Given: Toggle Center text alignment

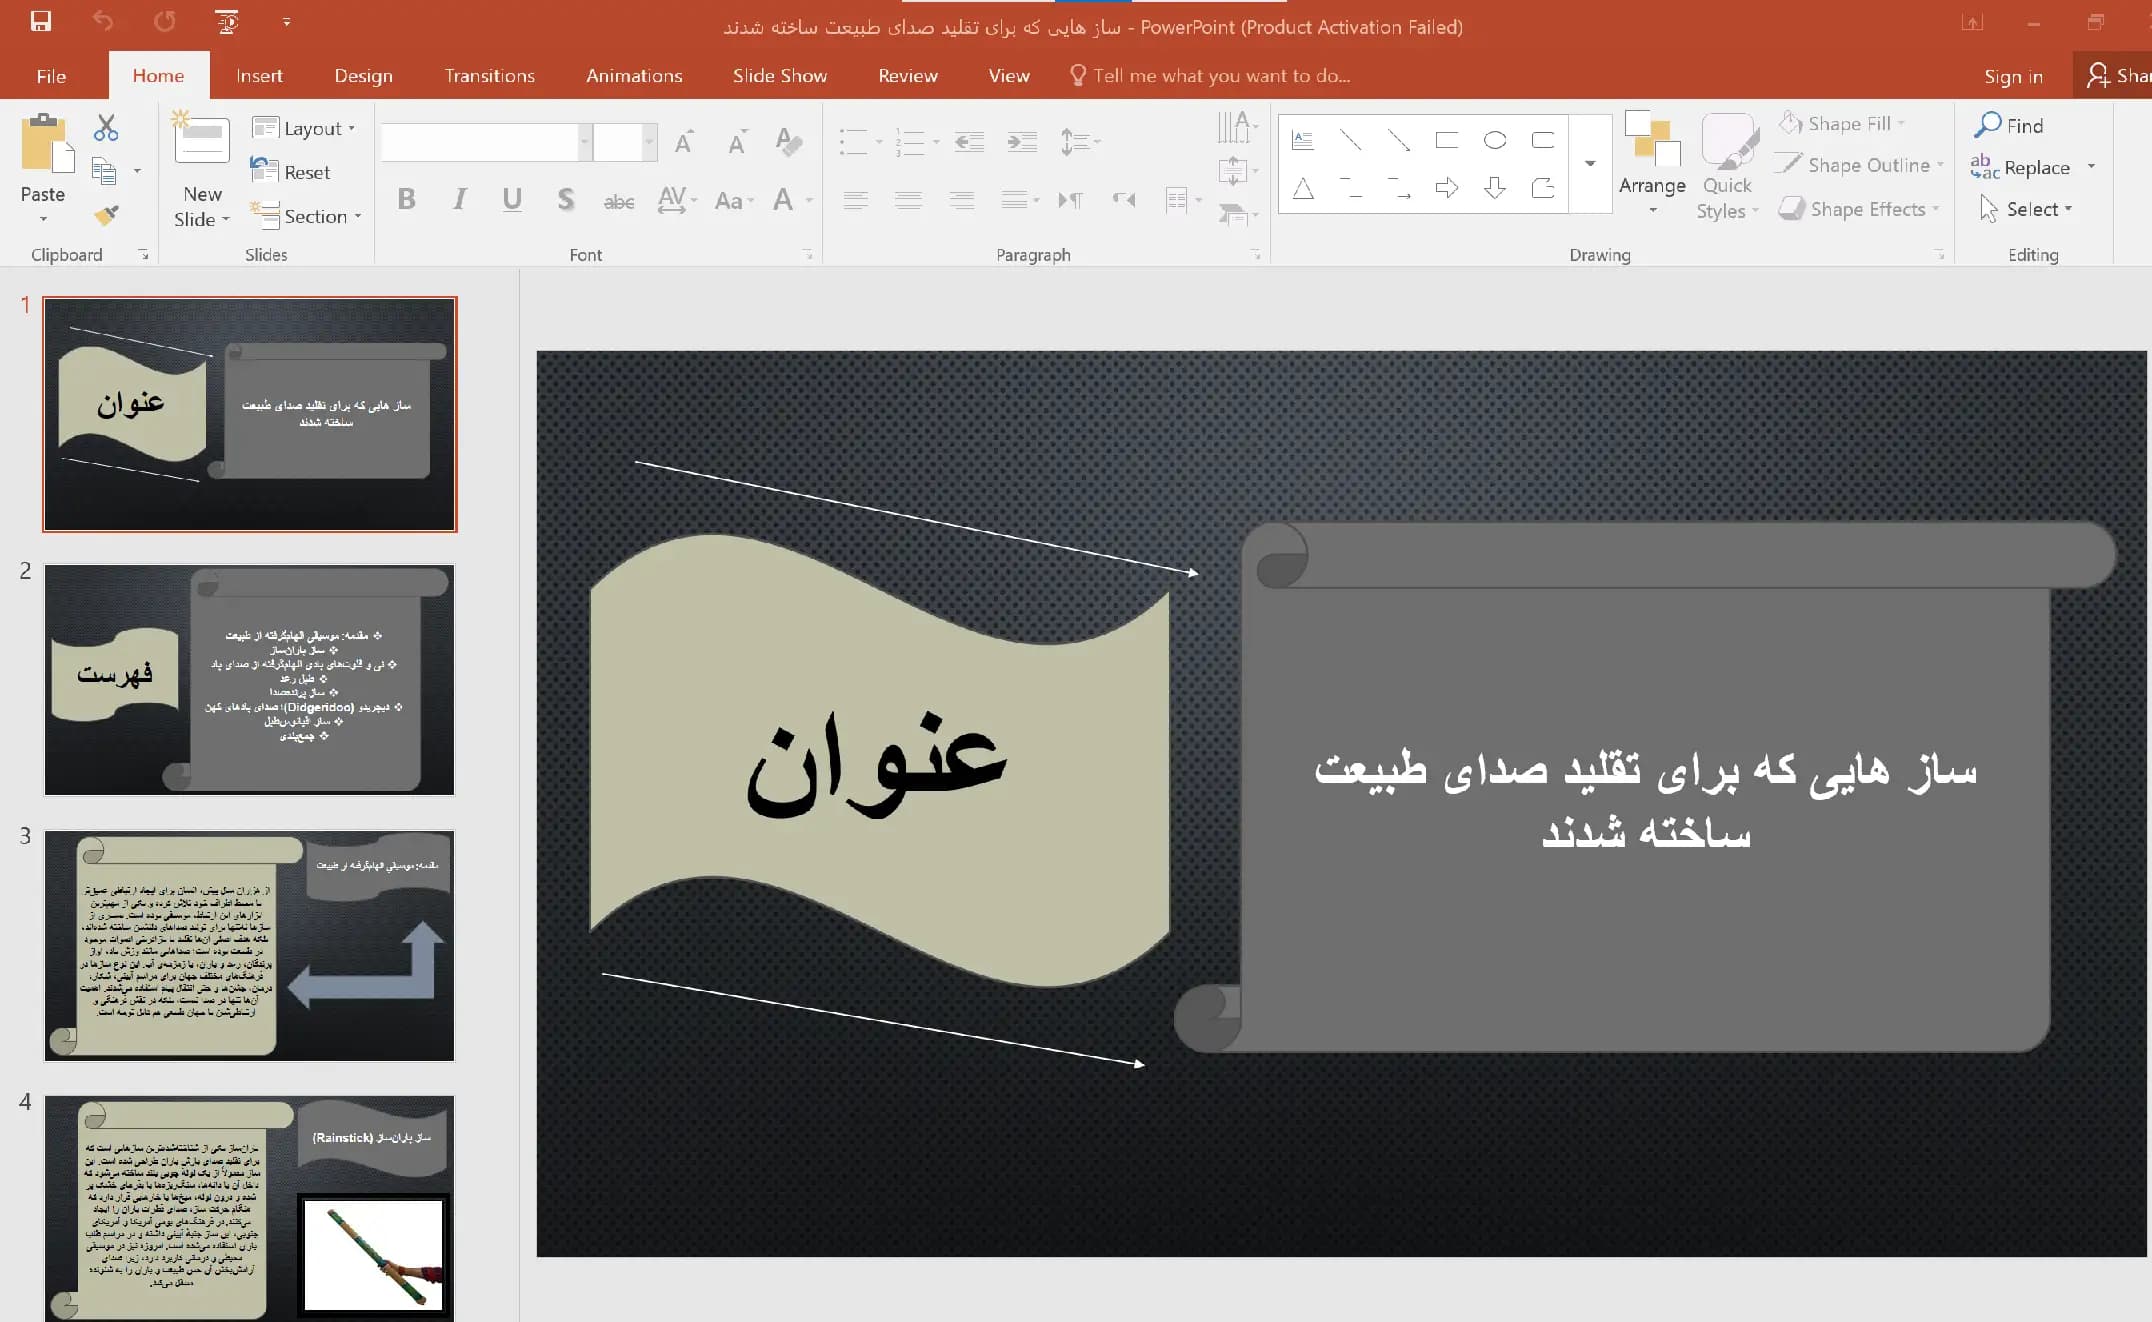Looking at the screenshot, I should click(908, 200).
